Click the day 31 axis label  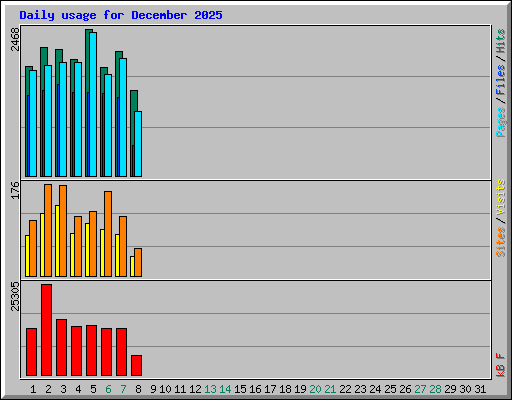point(480,389)
